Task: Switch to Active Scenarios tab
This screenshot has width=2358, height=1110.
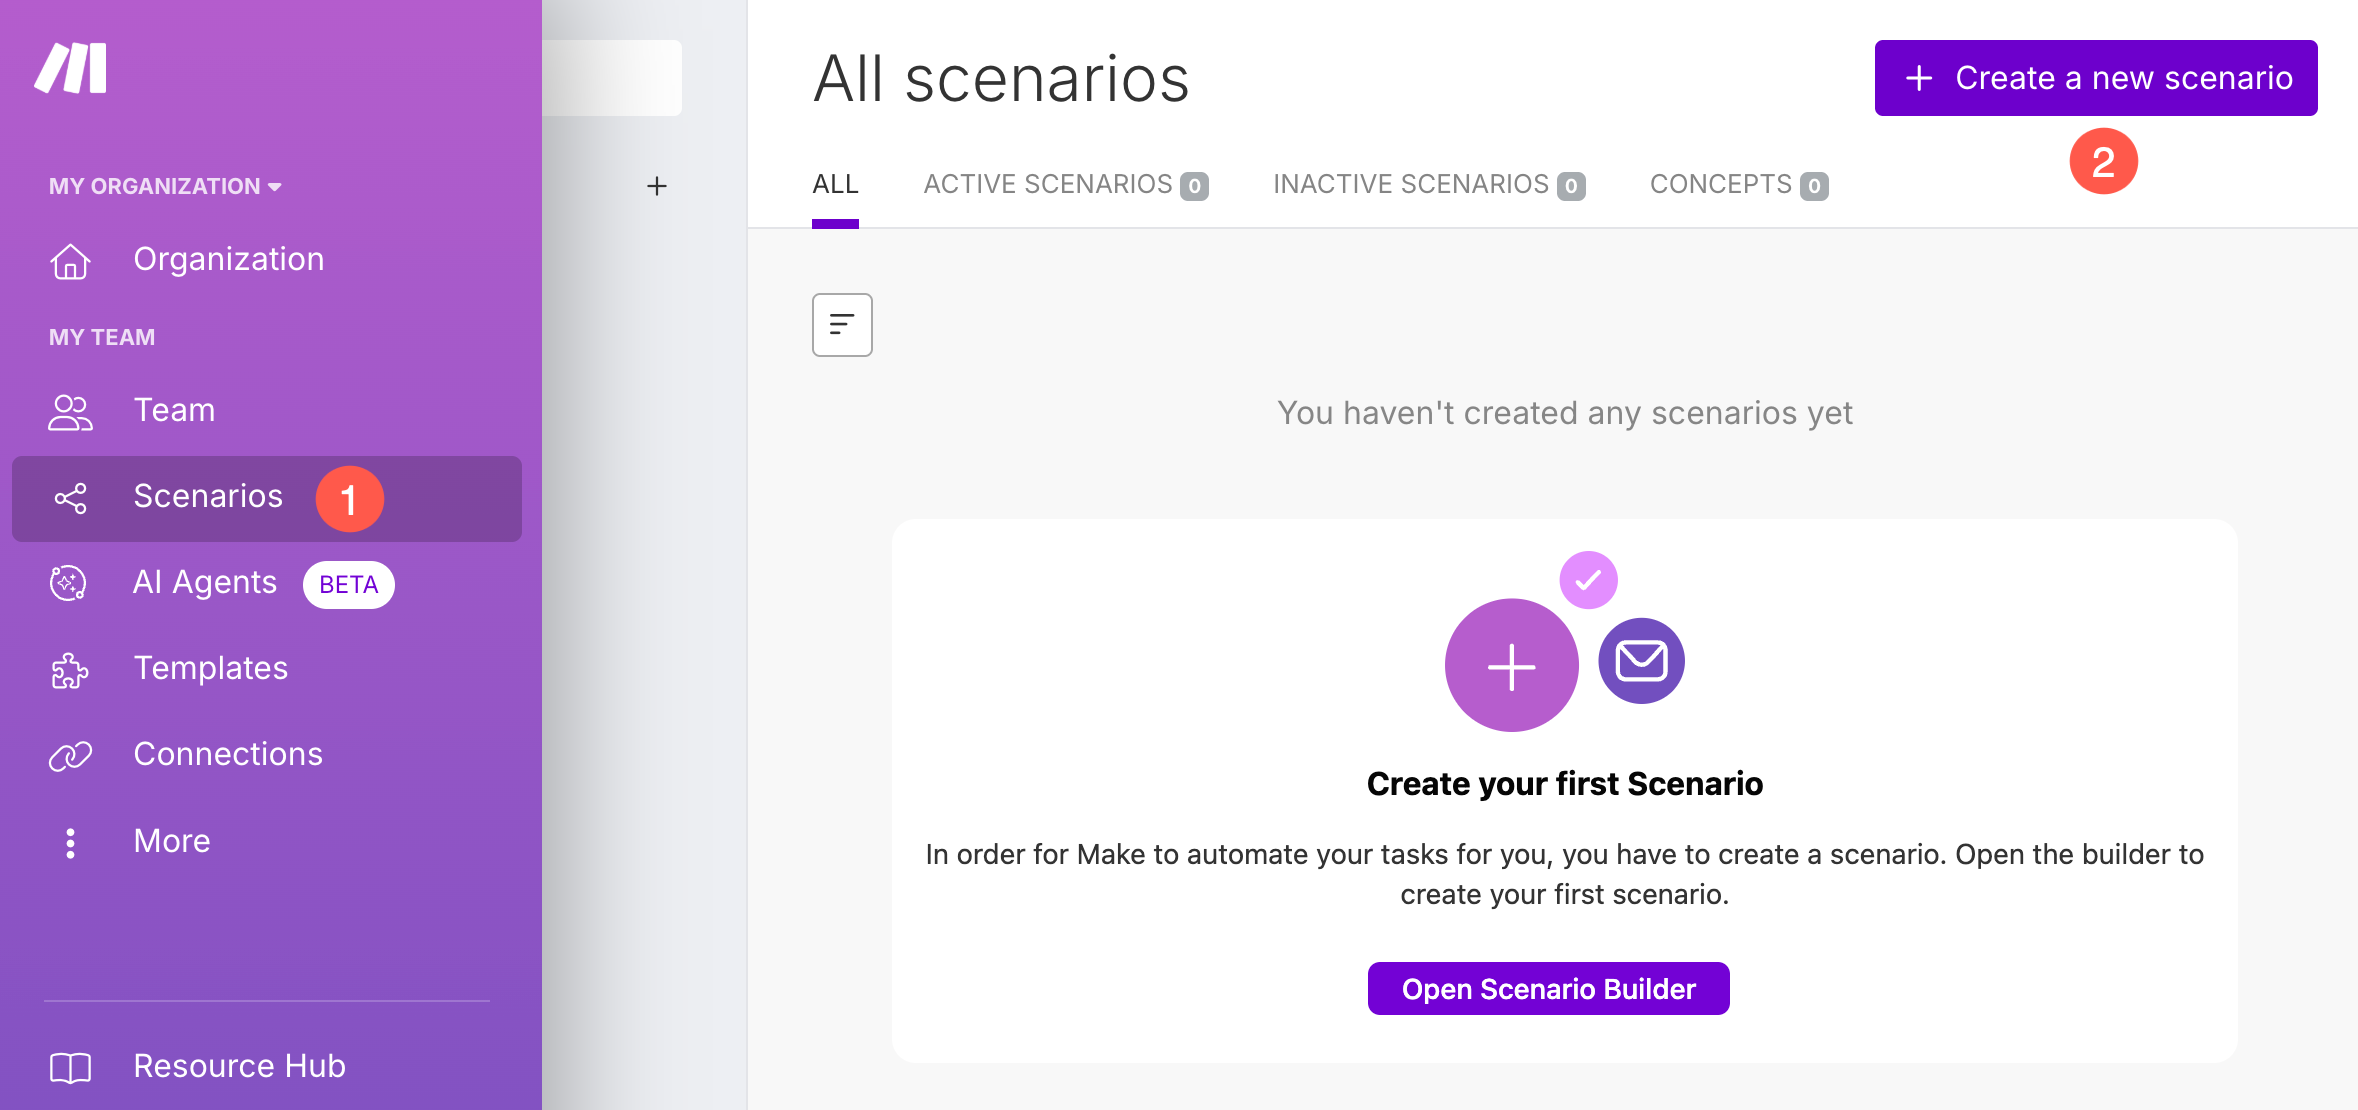Action: (x=1066, y=185)
